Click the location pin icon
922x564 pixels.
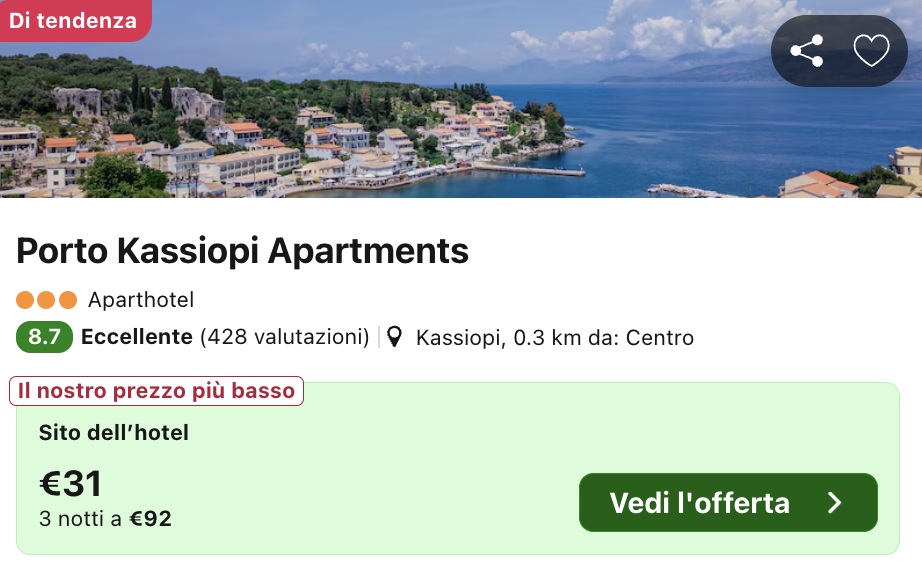[395, 337]
